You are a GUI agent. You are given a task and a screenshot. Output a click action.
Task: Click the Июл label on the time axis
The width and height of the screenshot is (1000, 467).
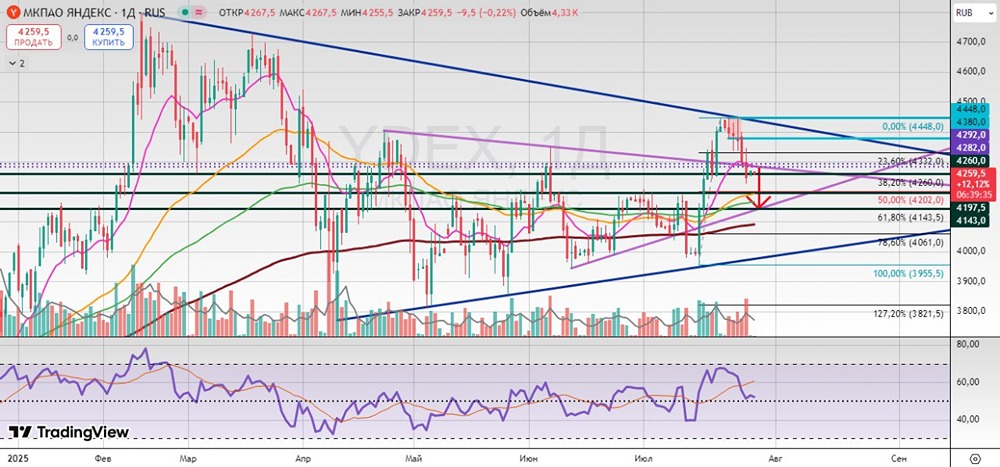click(645, 458)
